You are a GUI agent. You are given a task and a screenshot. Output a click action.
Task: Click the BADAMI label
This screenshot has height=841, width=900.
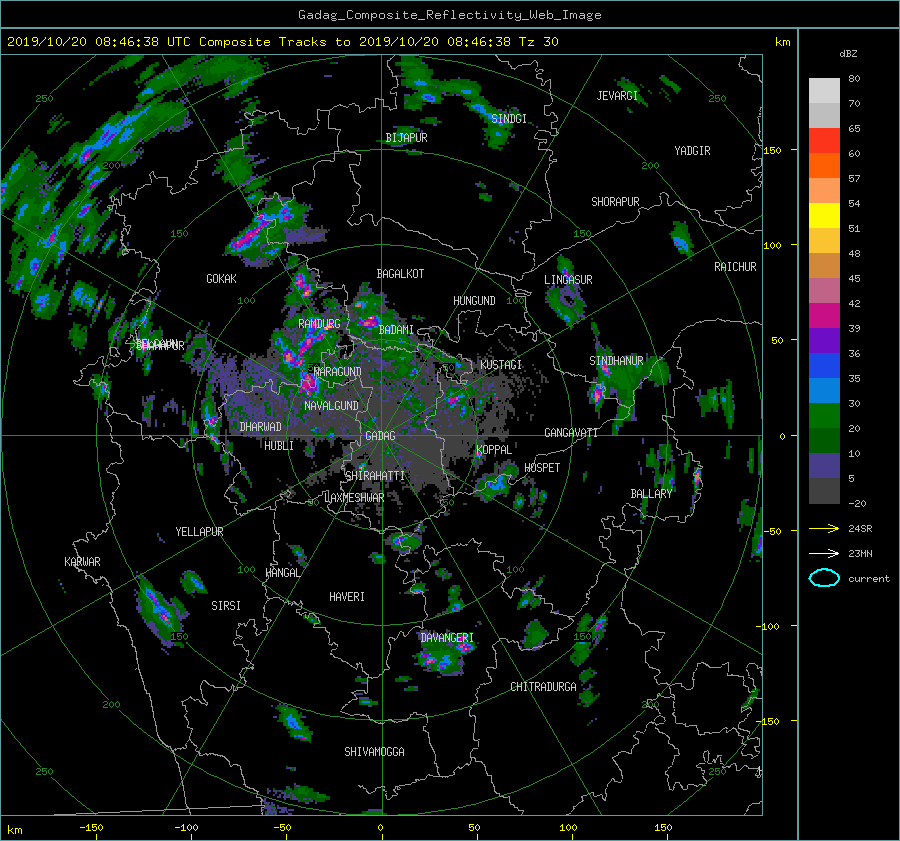396,330
